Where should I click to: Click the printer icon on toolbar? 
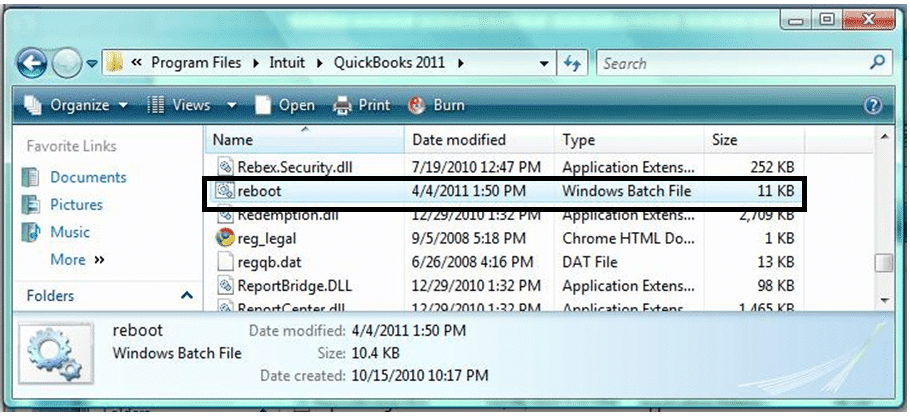click(x=342, y=106)
